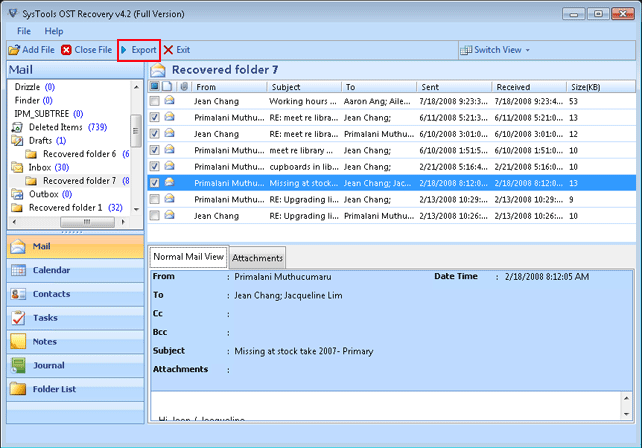Open the Contacts section icon

tap(19, 294)
